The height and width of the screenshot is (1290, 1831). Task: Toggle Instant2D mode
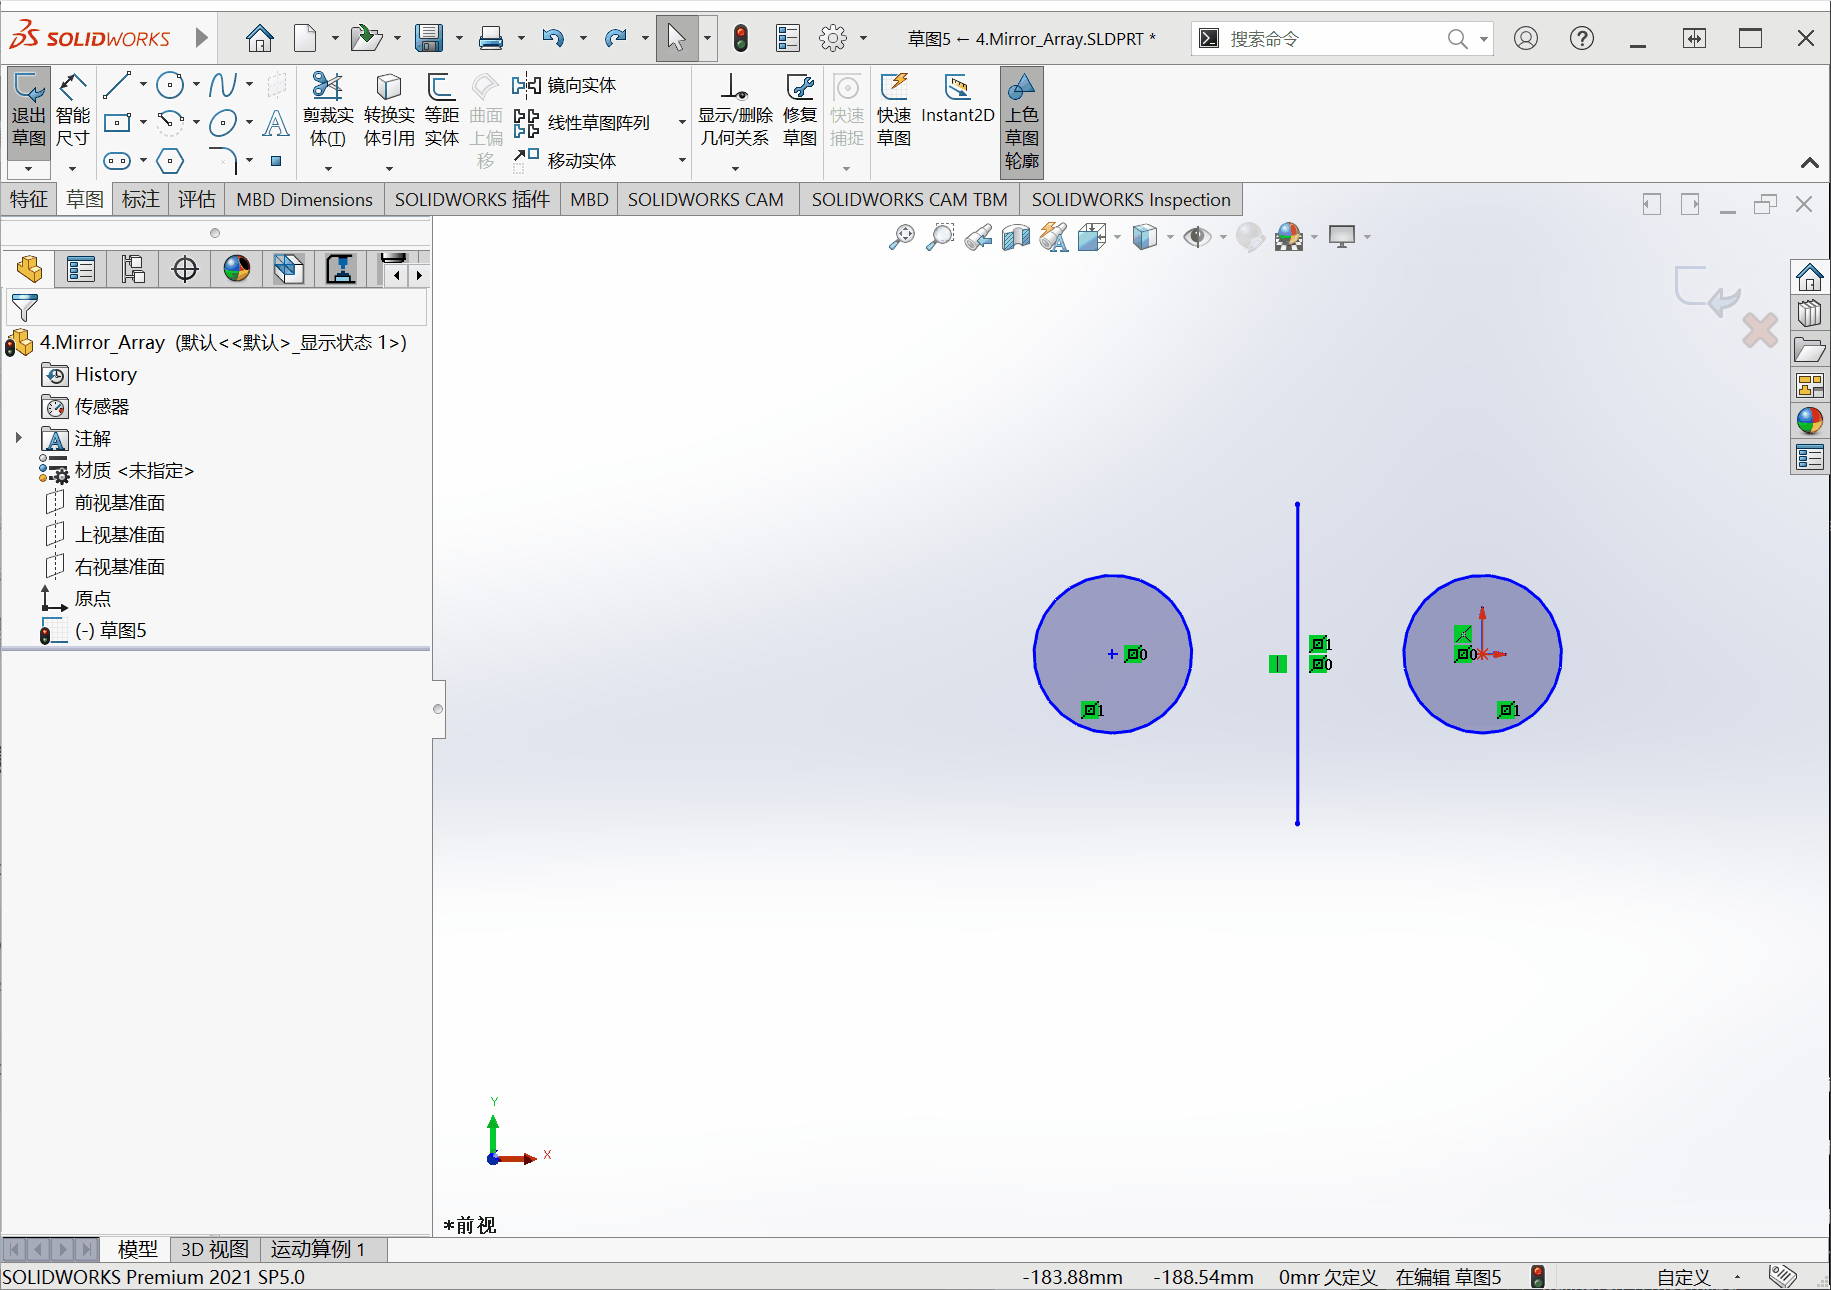pos(957,100)
